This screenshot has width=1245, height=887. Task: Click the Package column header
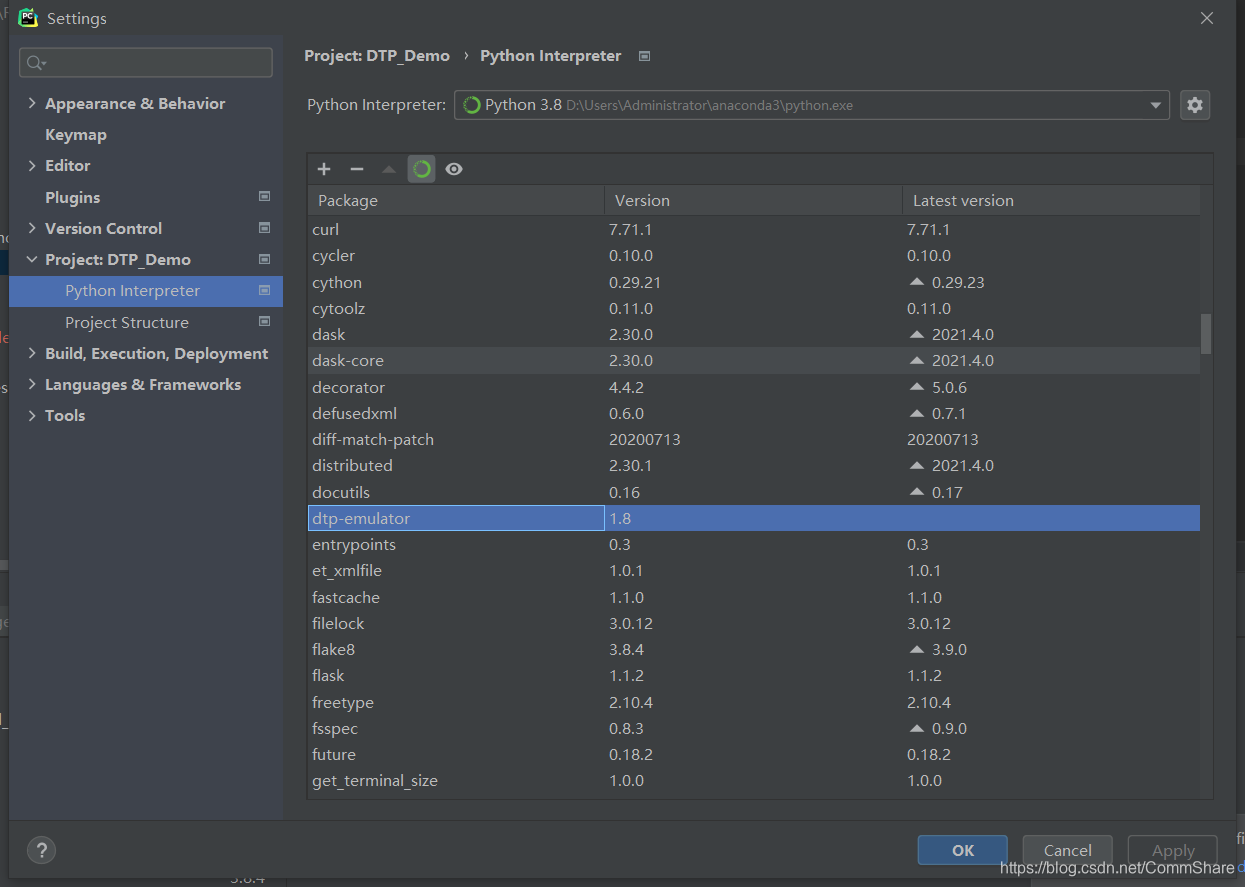point(456,200)
